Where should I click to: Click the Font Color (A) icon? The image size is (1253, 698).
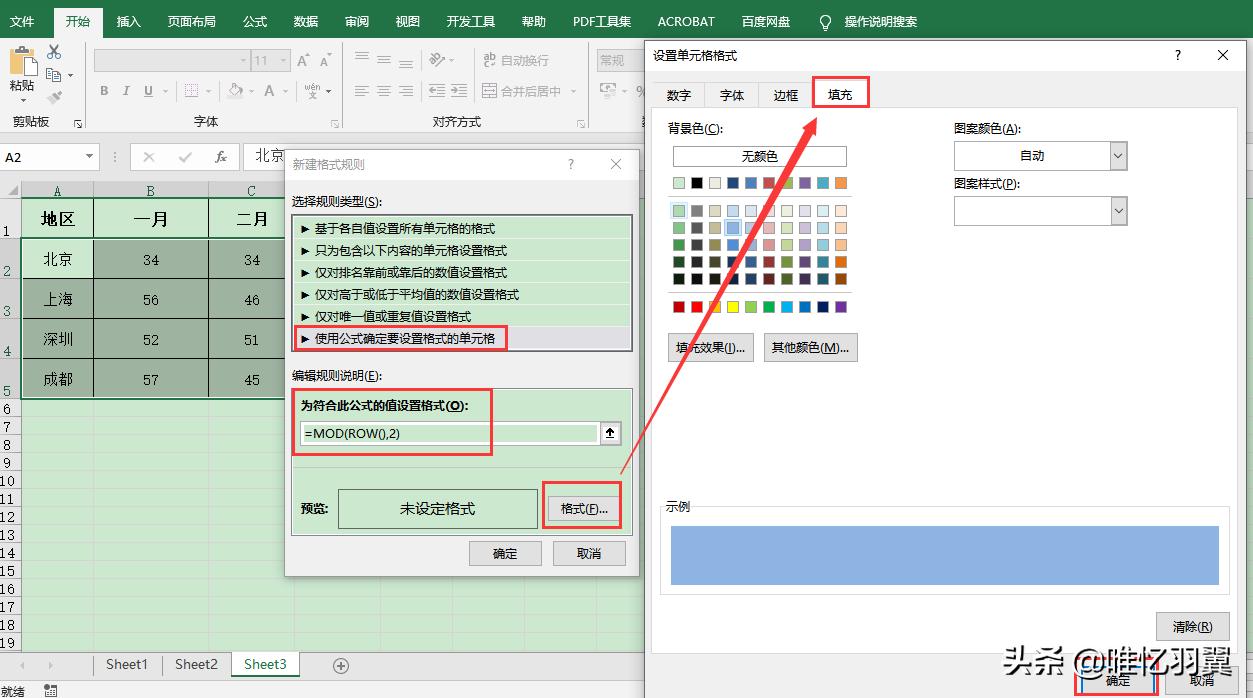point(268,91)
